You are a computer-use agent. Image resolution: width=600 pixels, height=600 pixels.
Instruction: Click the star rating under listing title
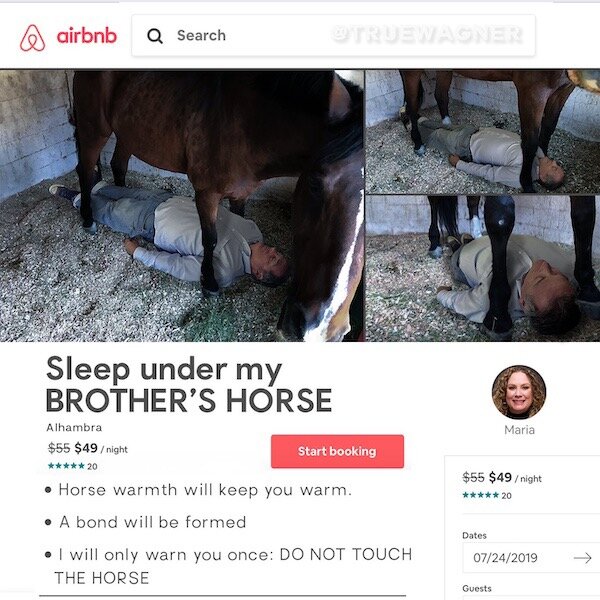(x=66, y=466)
